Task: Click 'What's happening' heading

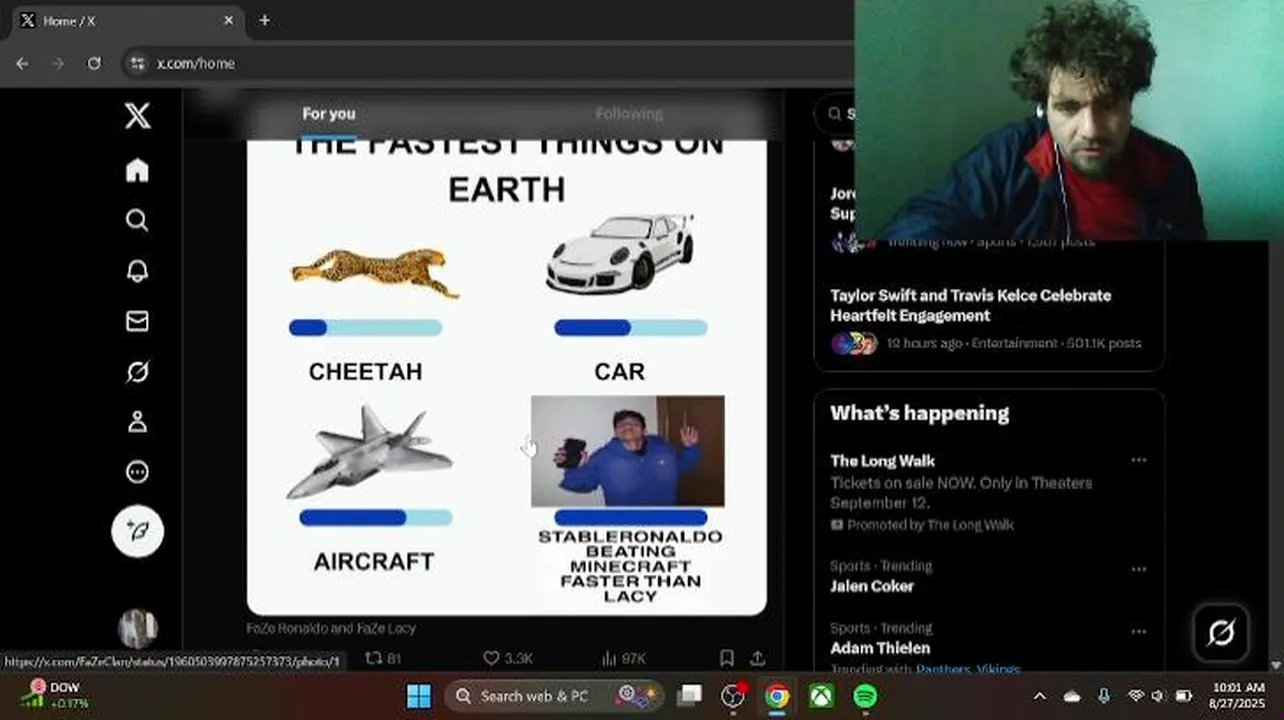Action: 919,413
